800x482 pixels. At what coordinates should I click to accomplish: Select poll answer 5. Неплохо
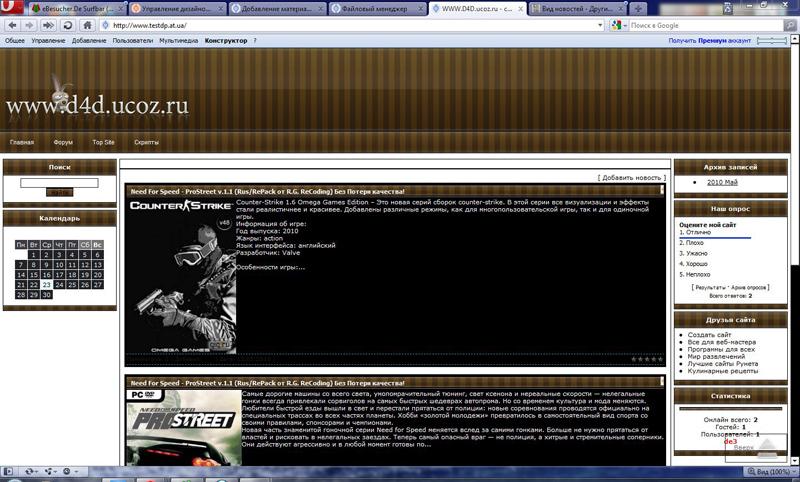(694, 274)
